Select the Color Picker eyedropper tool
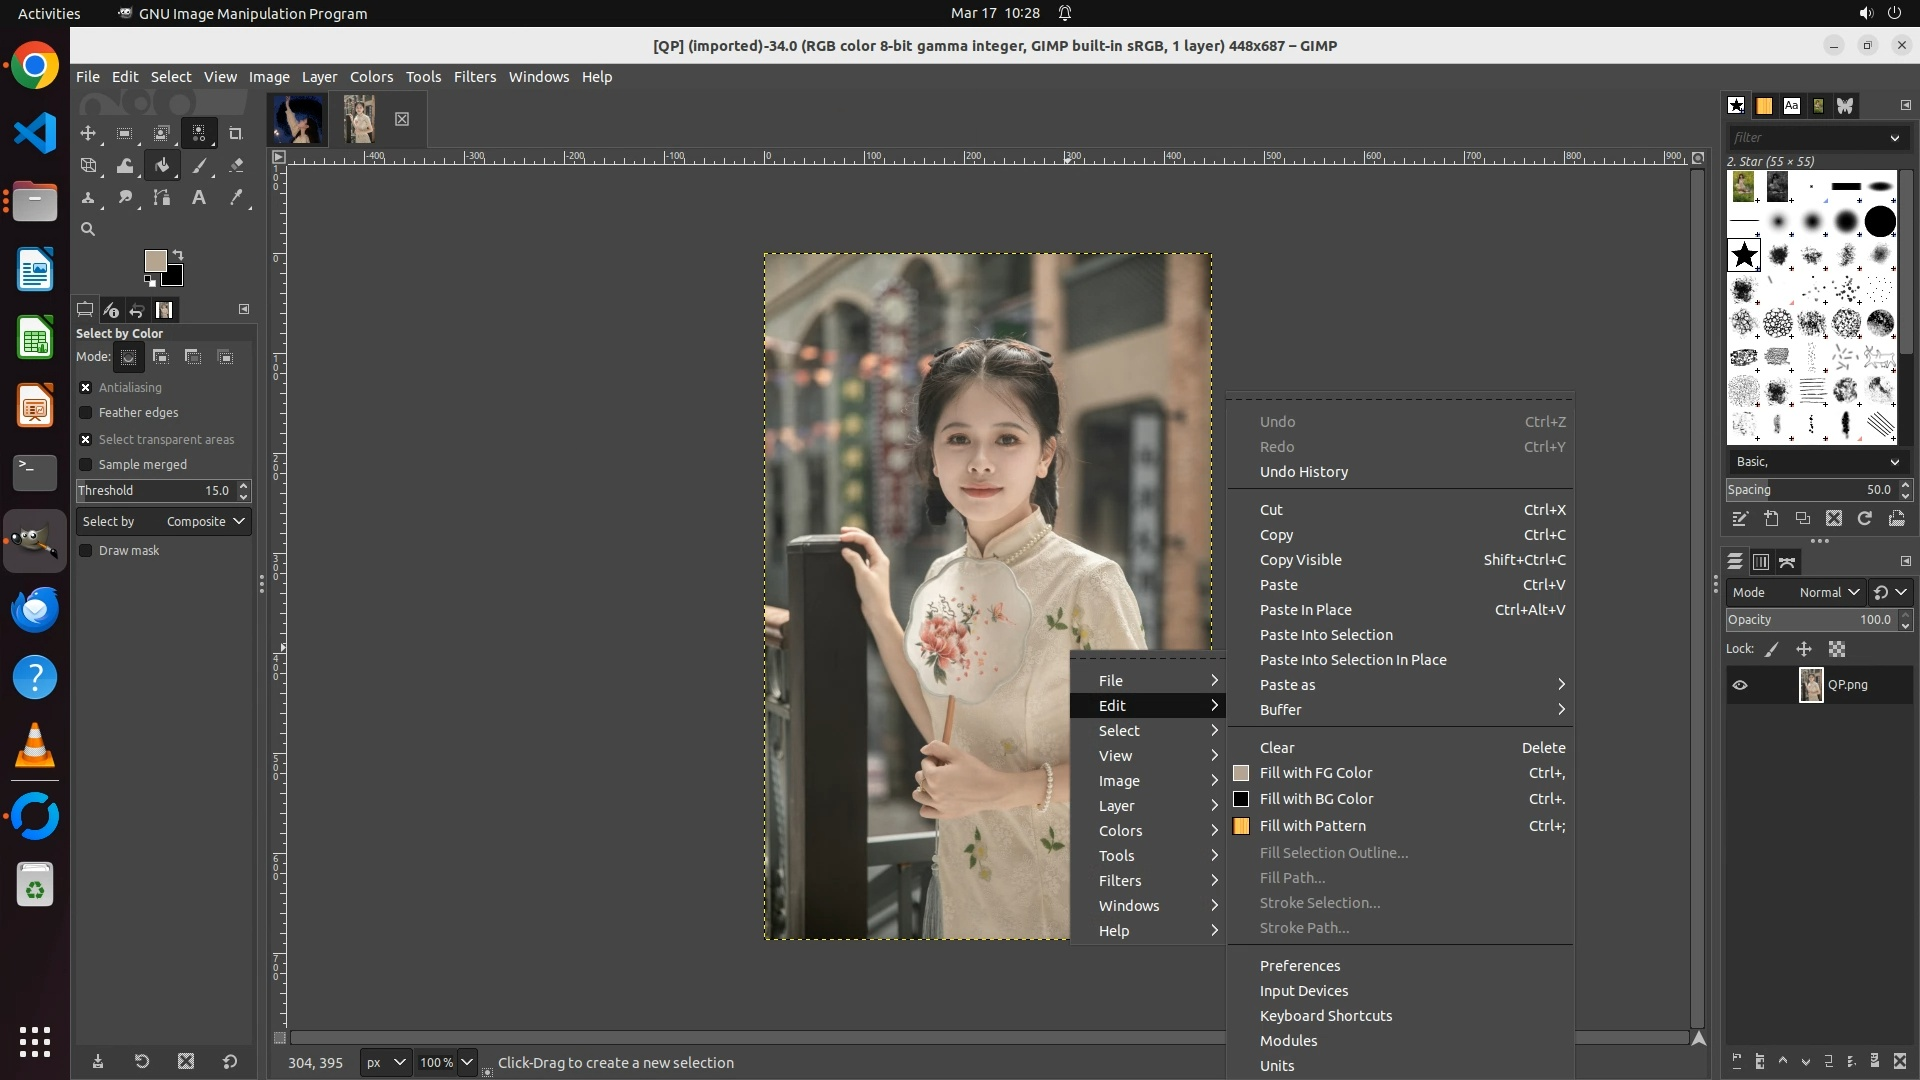 [236, 198]
